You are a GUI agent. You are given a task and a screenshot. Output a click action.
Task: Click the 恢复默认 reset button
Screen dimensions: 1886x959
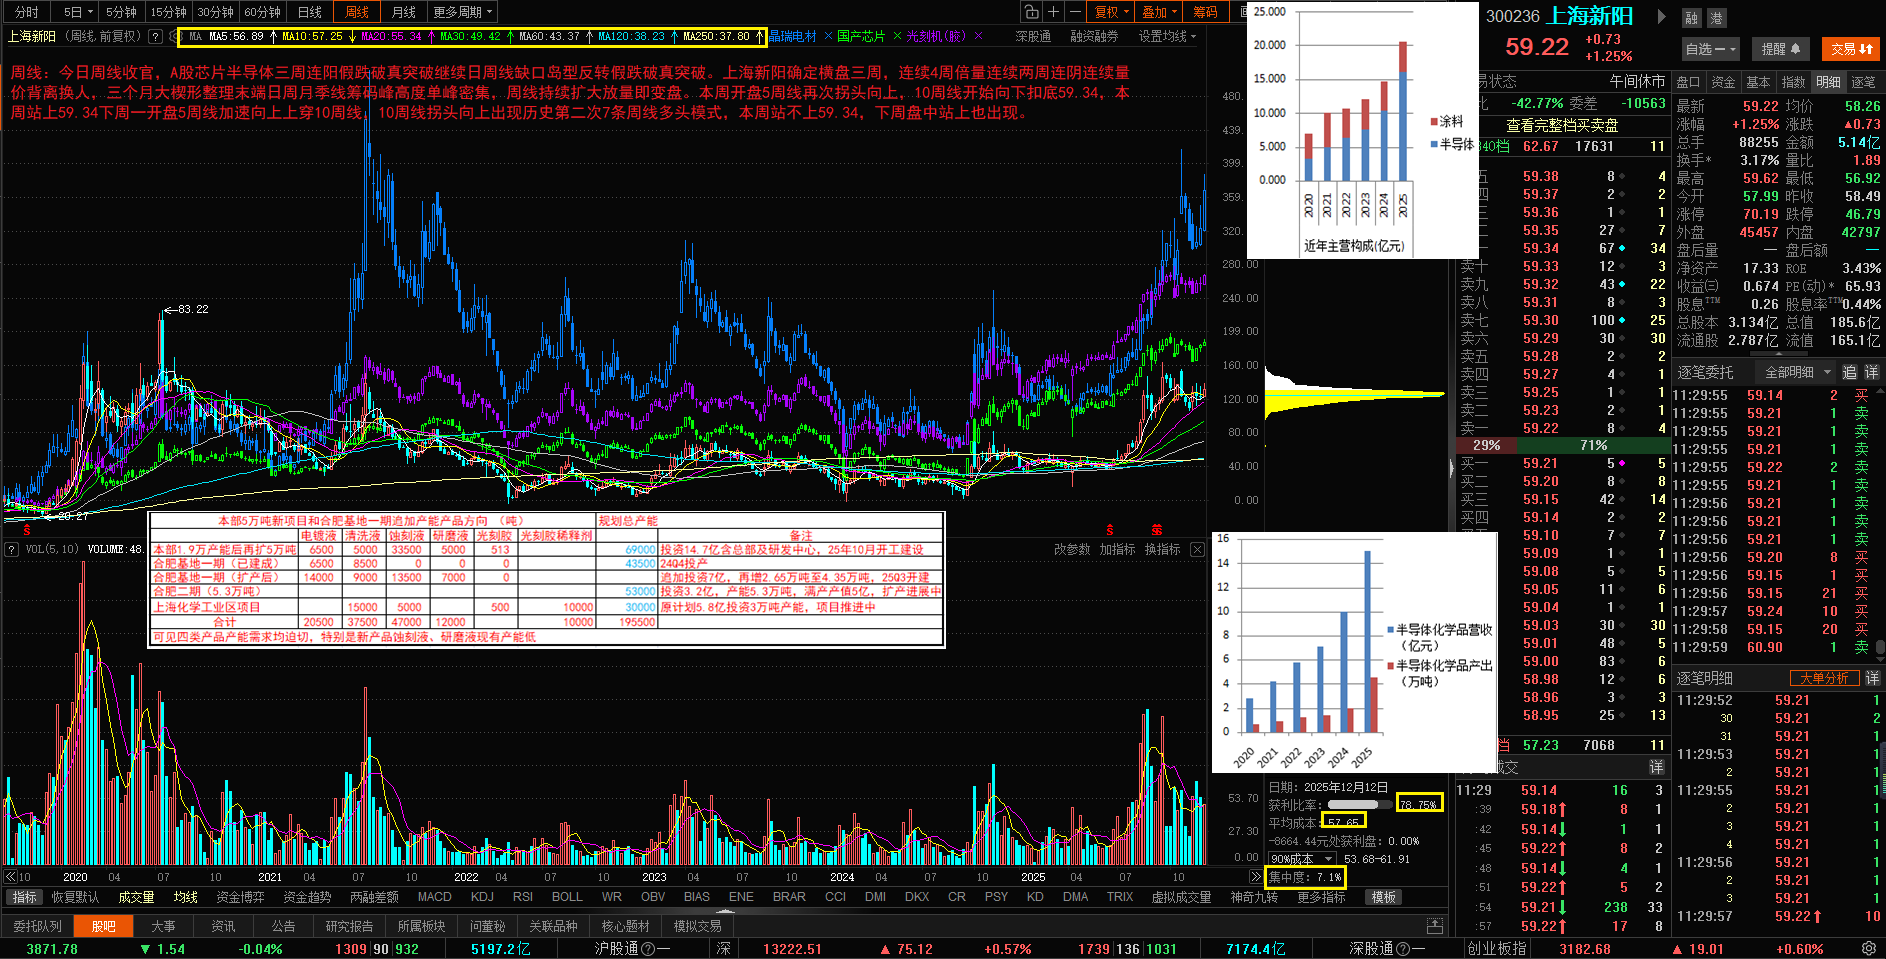tap(76, 897)
